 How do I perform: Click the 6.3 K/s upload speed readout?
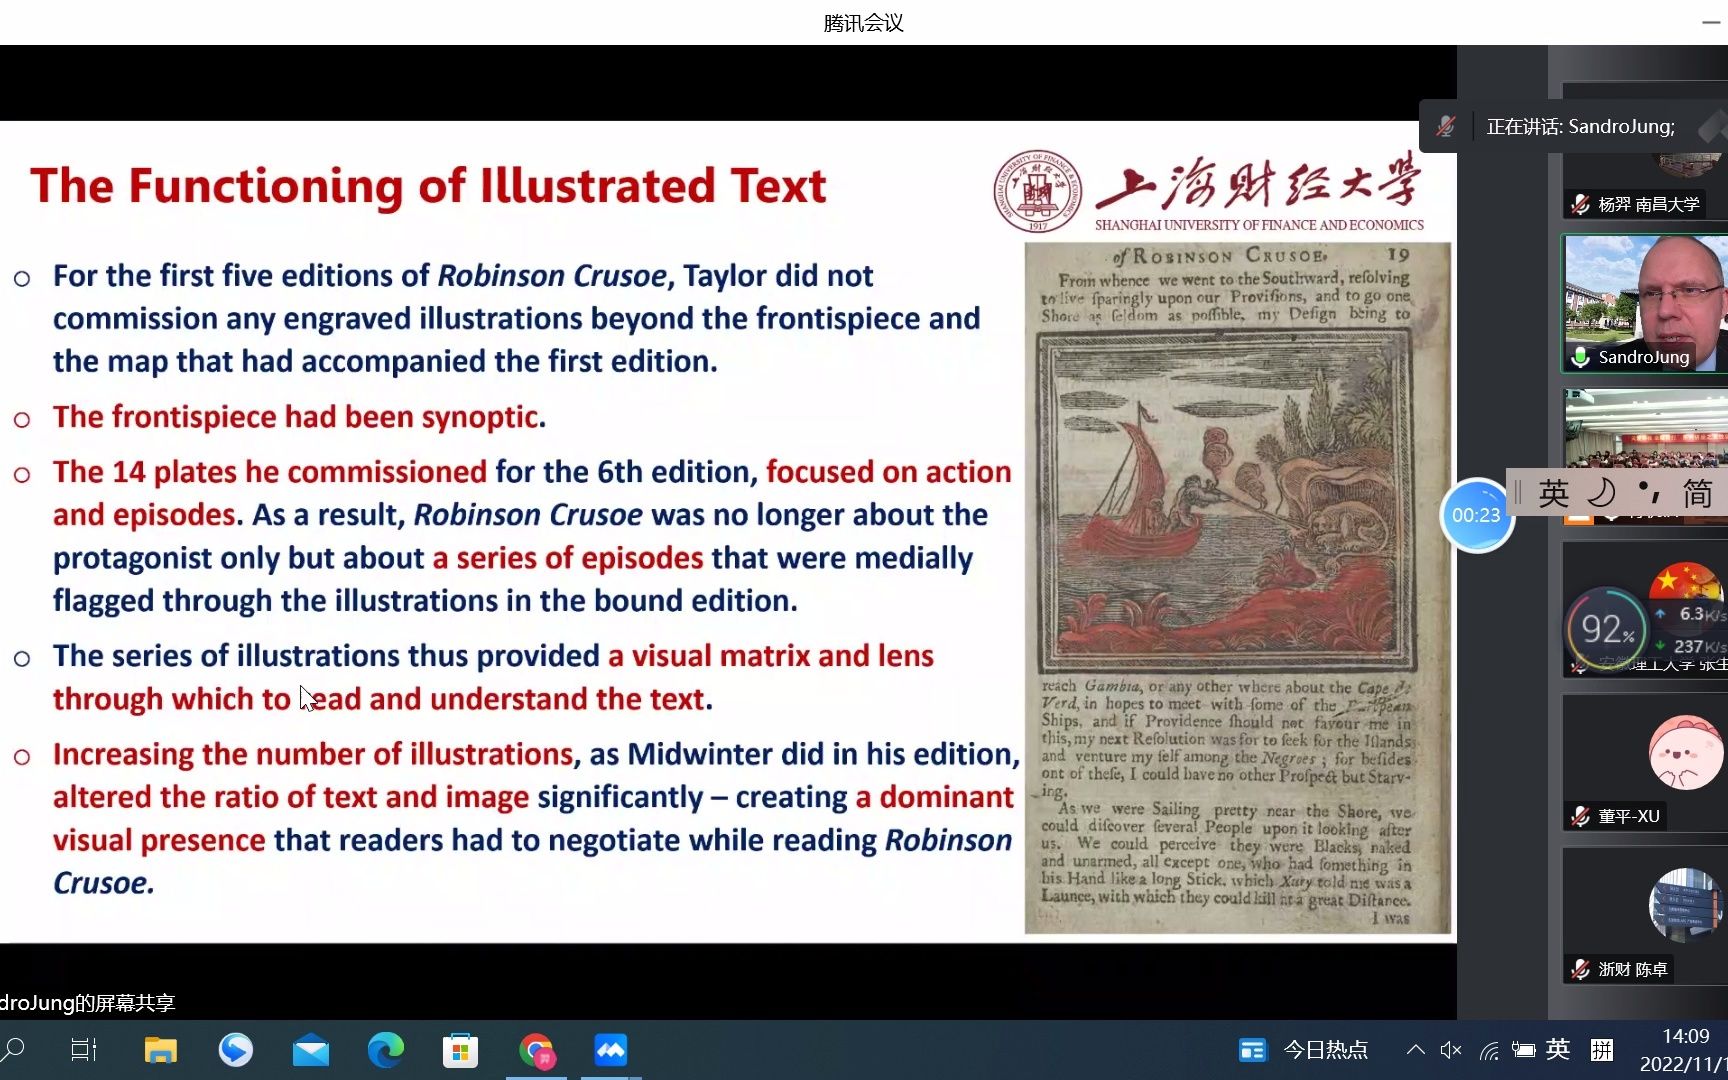pos(1702,614)
